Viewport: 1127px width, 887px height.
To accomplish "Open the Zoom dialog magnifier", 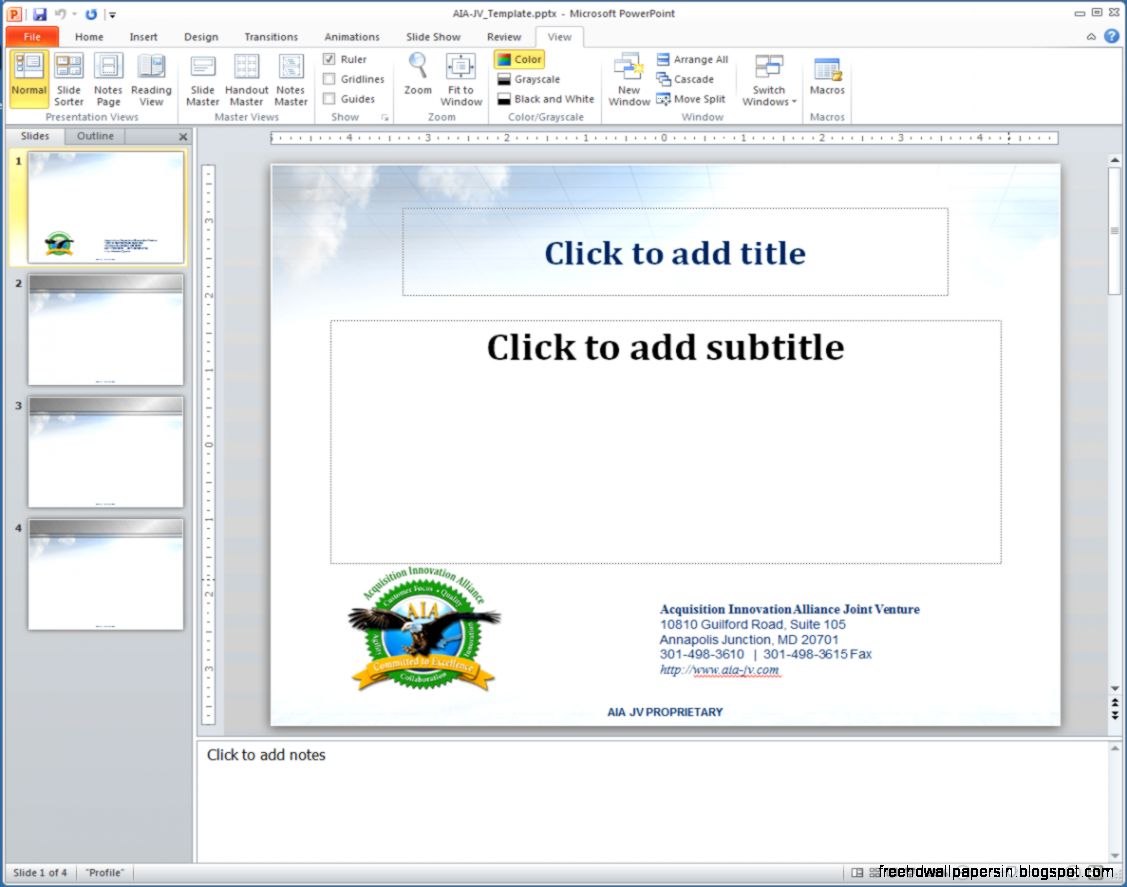I will point(418,74).
